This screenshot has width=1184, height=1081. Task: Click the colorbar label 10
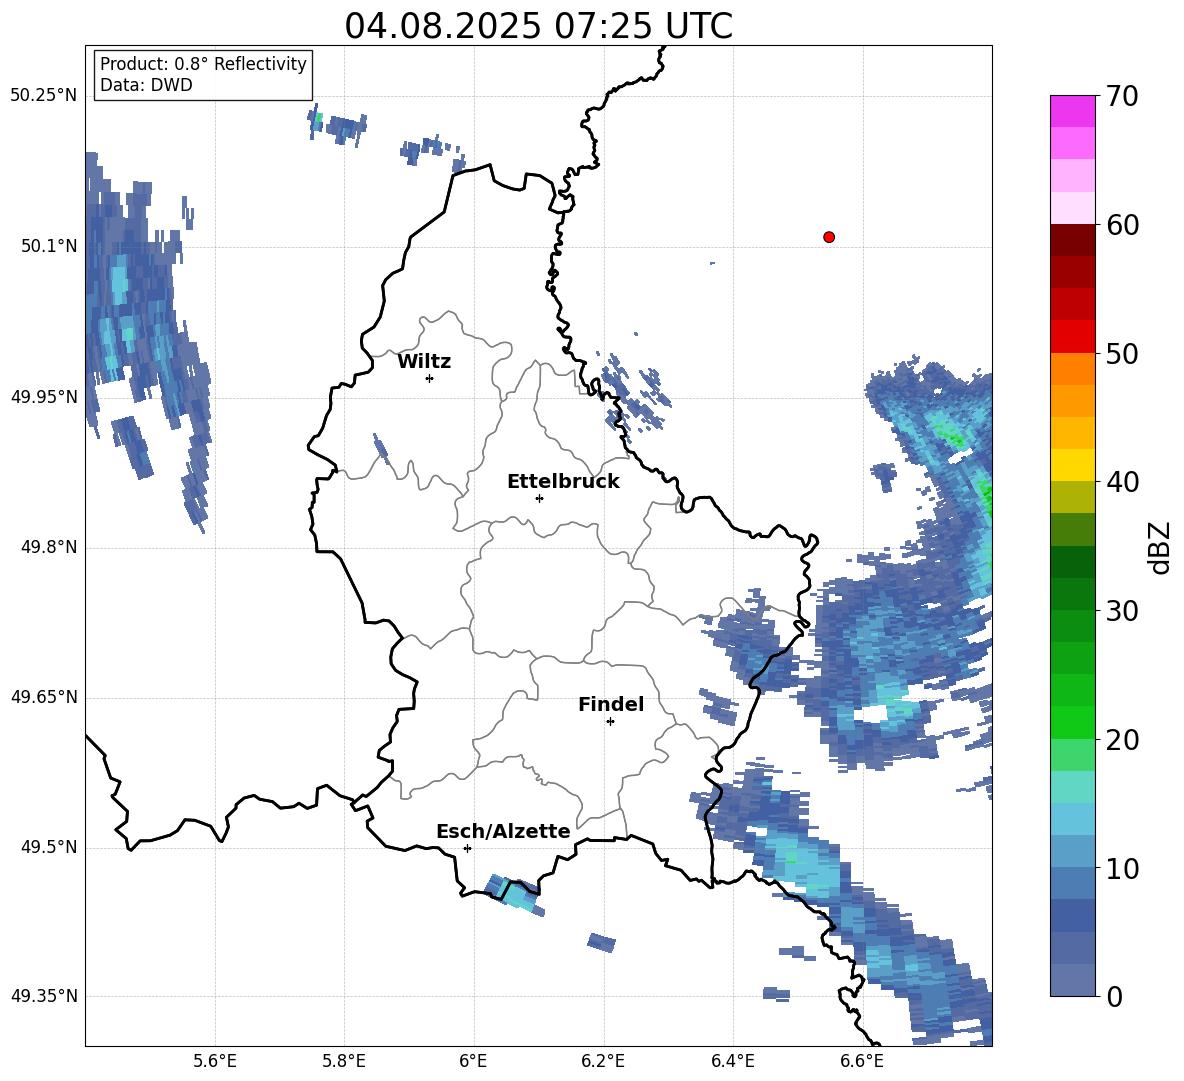(x=1122, y=868)
